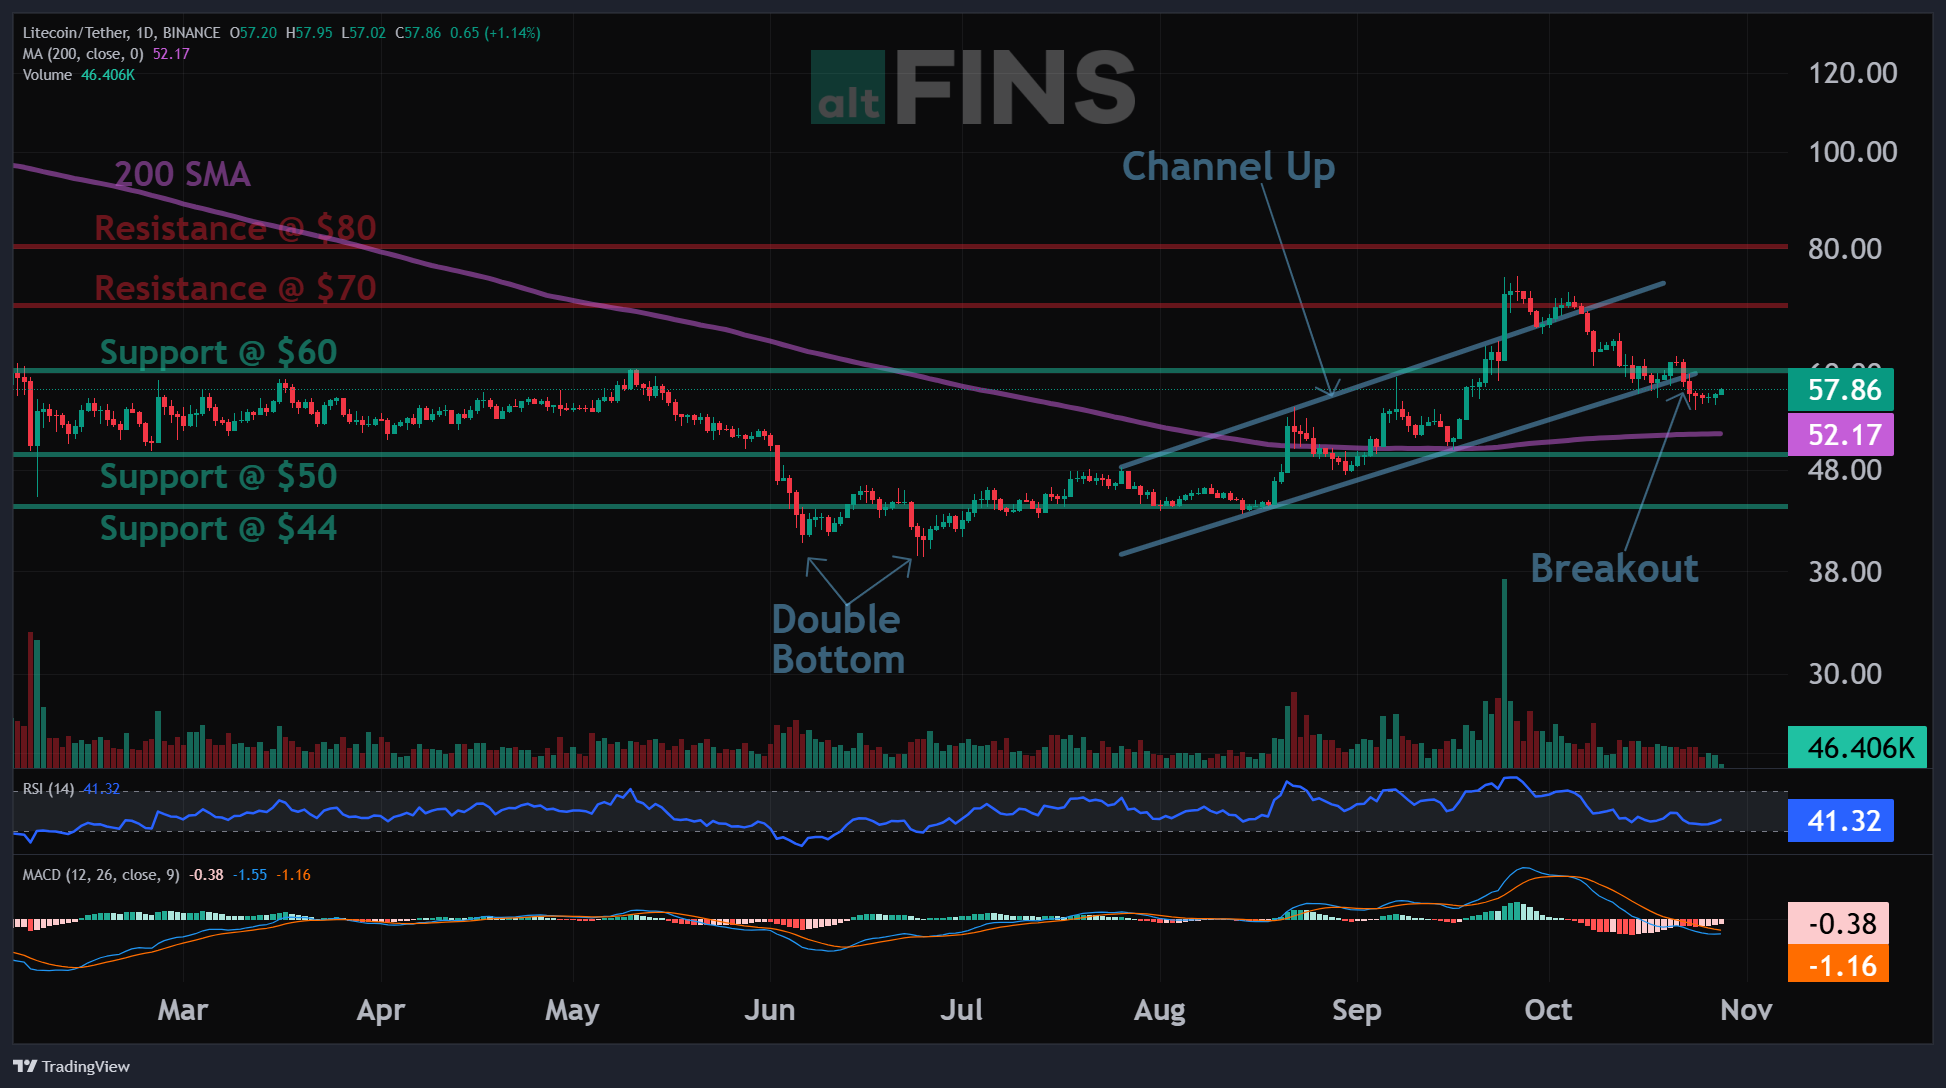The width and height of the screenshot is (1946, 1088).
Task: Open the MACD (12, 26, close, 9) label
Action: click(101, 875)
